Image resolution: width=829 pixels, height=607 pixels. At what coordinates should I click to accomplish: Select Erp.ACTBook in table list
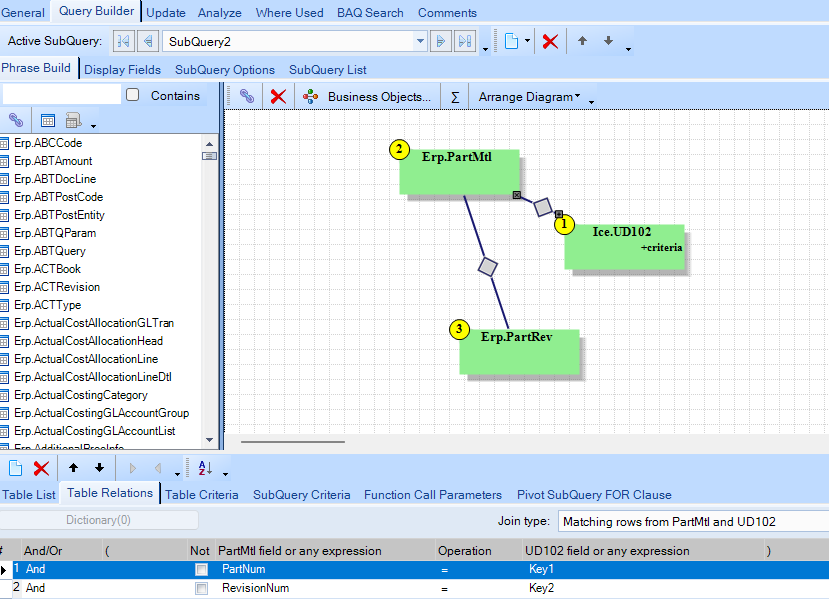pos(48,269)
